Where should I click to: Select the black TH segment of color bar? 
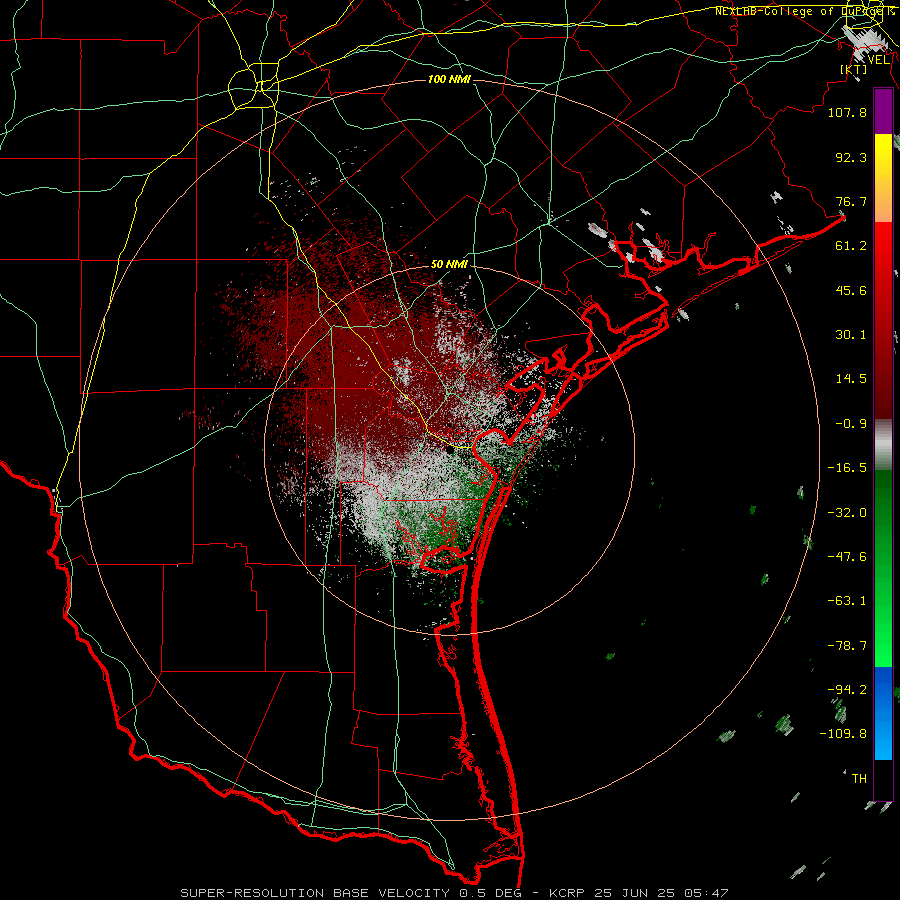[x=883, y=780]
